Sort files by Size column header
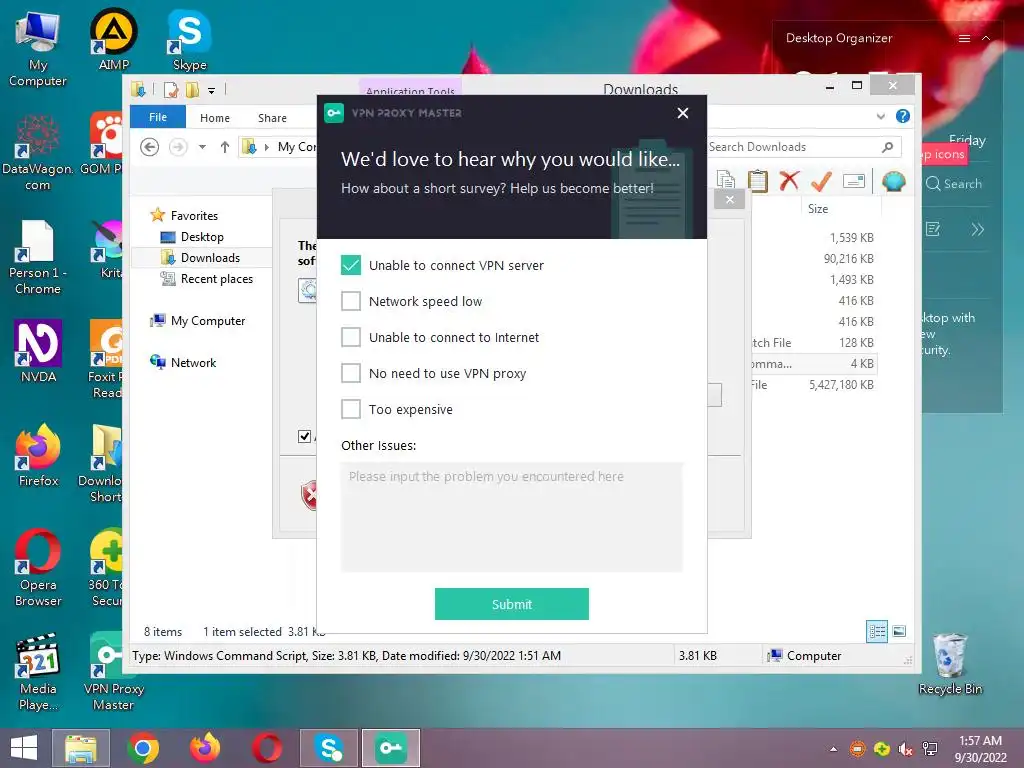 [x=818, y=208]
